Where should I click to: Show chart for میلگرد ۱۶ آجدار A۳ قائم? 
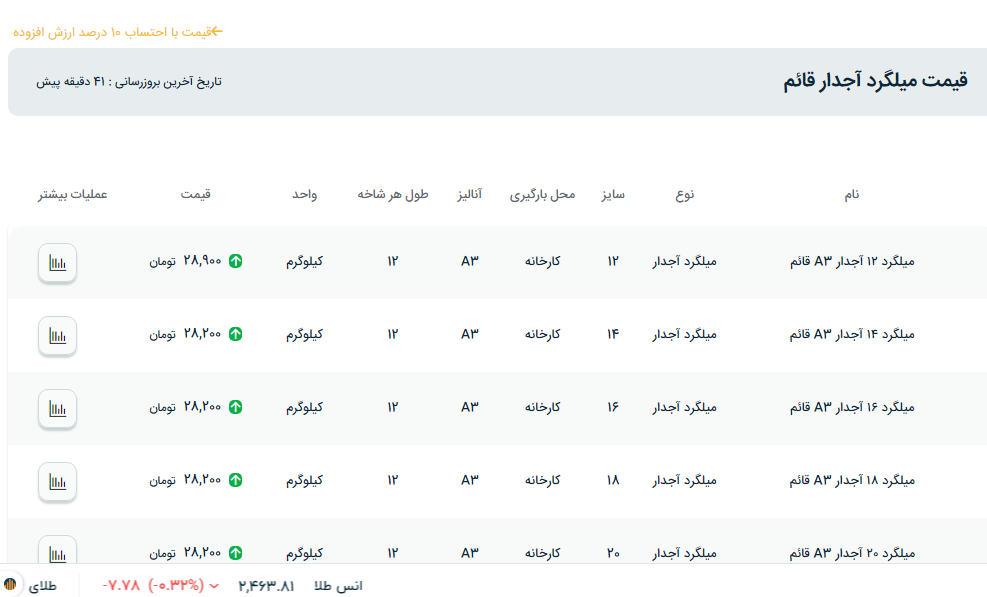(x=57, y=409)
